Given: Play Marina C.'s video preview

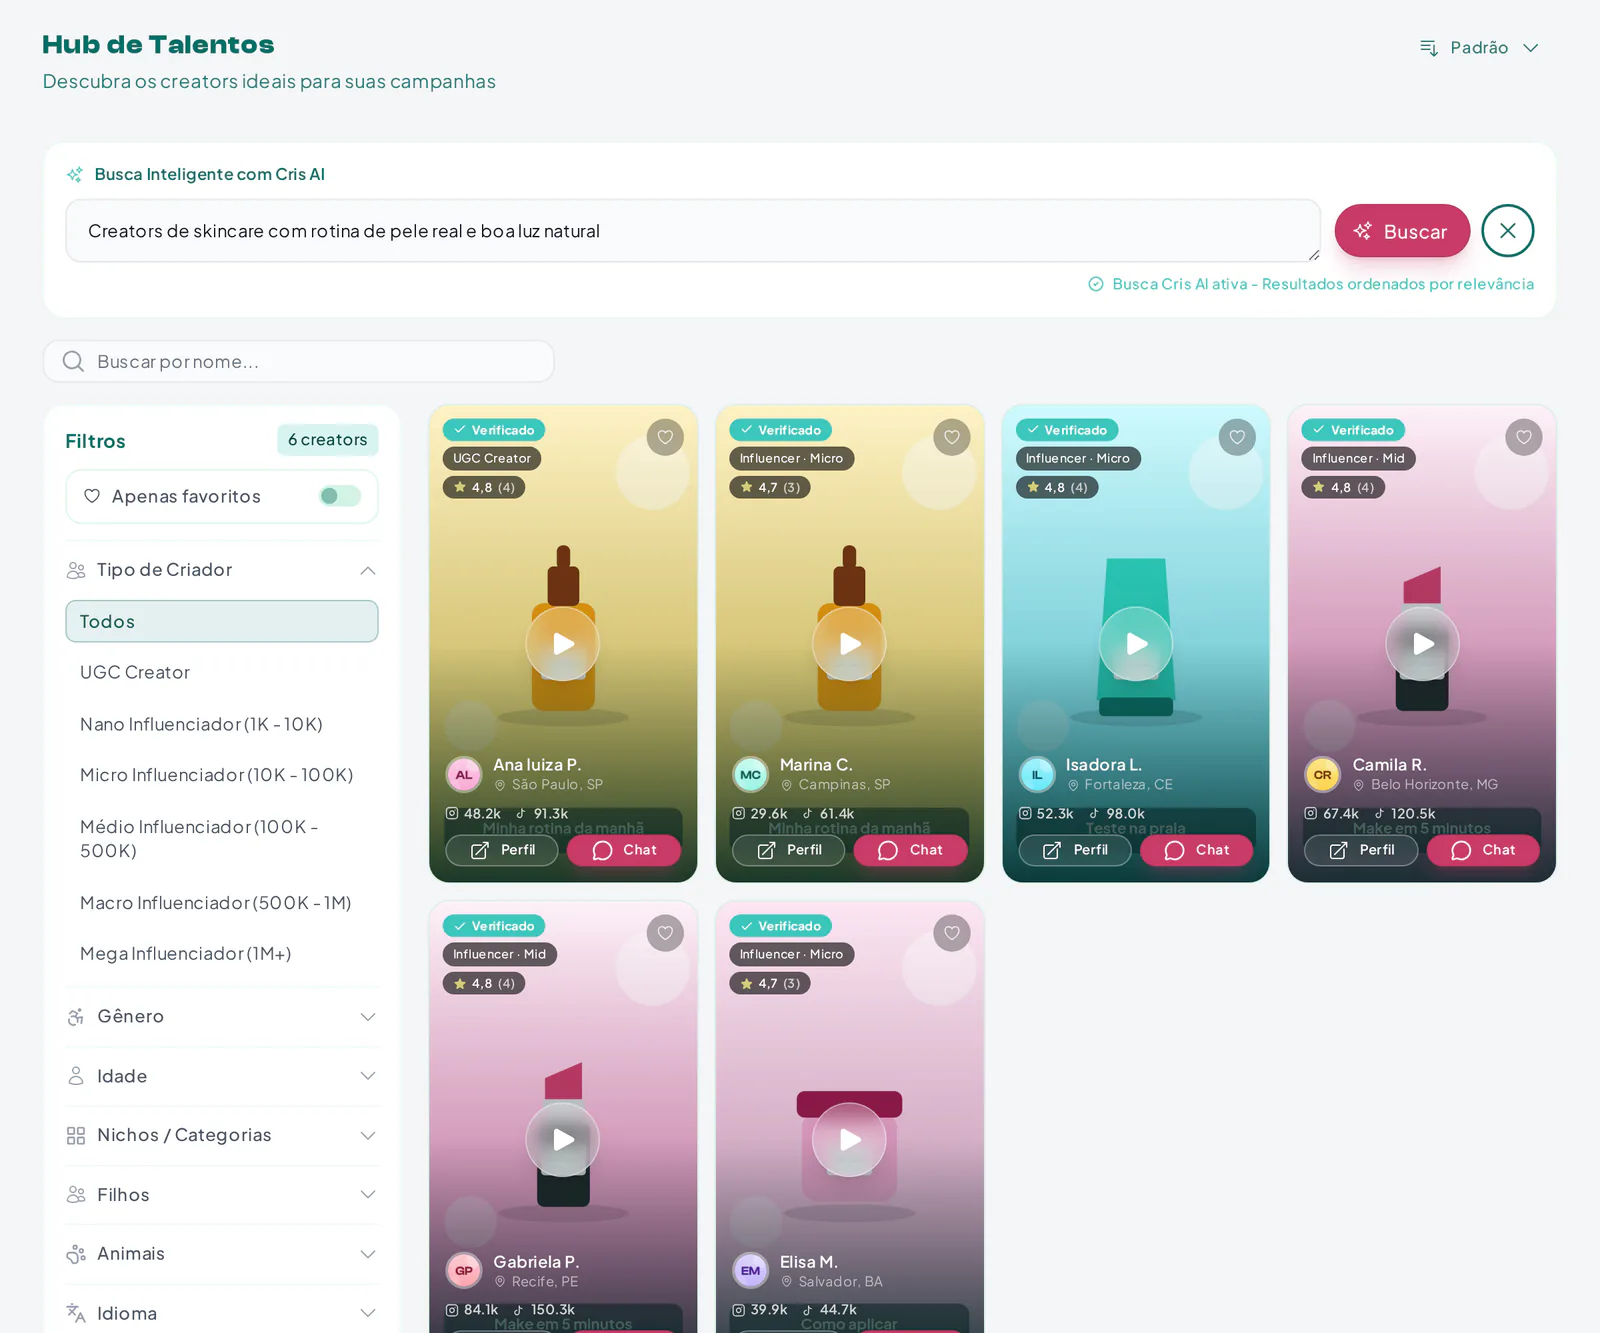Looking at the screenshot, I should pos(850,644).
